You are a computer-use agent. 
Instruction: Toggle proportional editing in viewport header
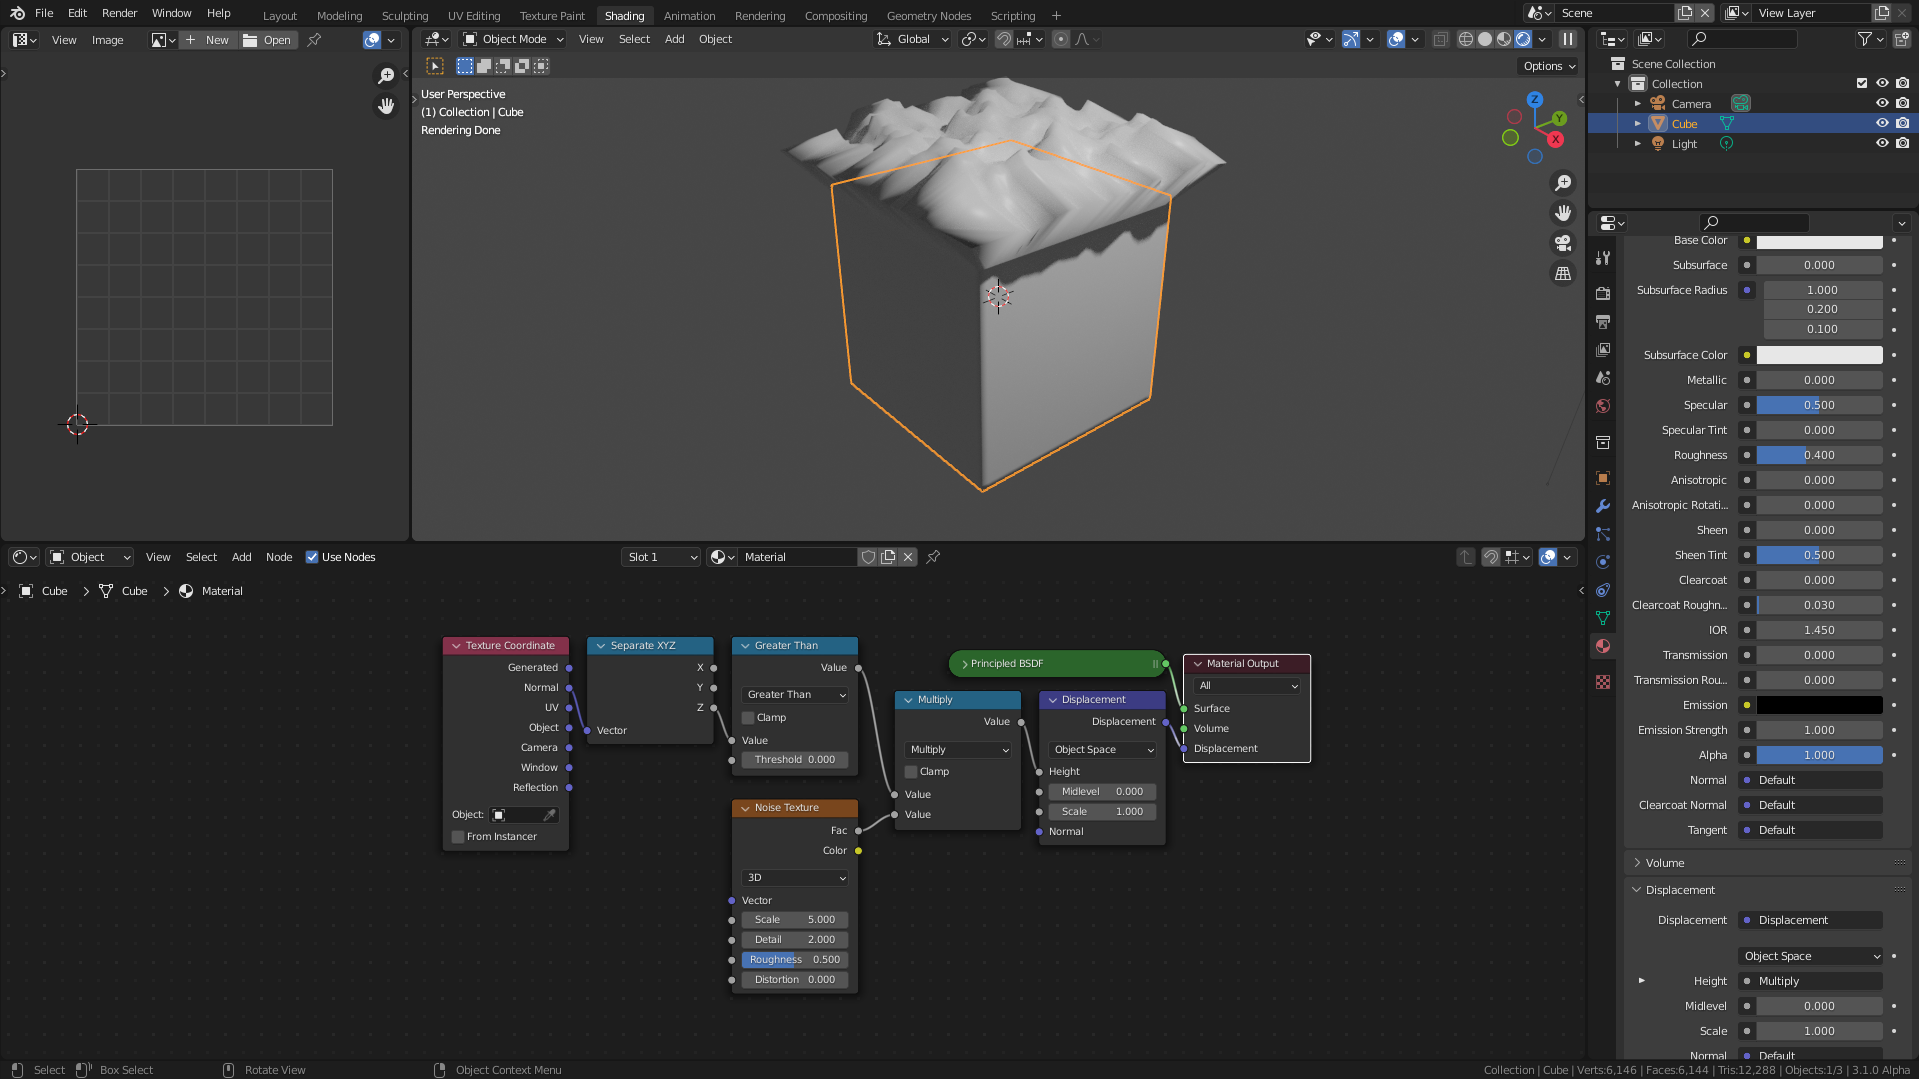(x=1061, y=39)
